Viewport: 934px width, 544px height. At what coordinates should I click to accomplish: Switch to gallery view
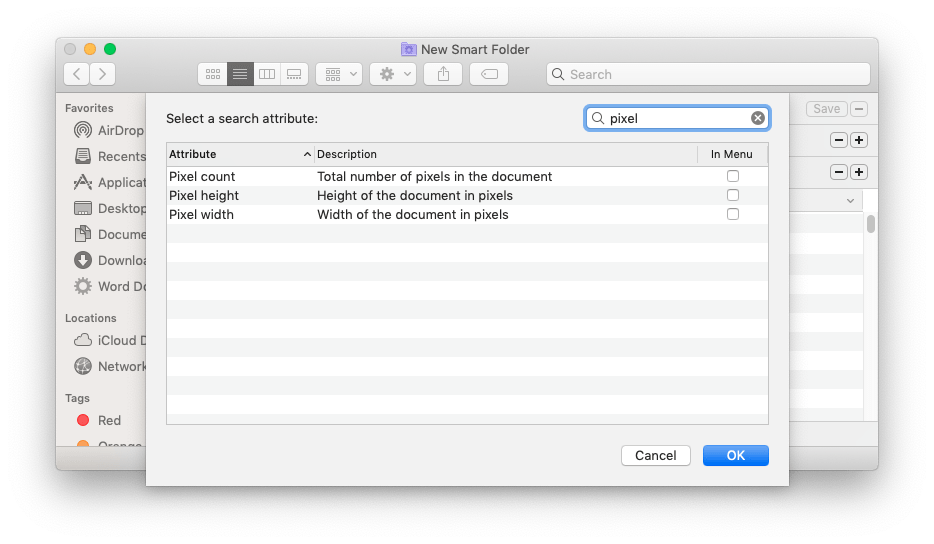(294, 74)
